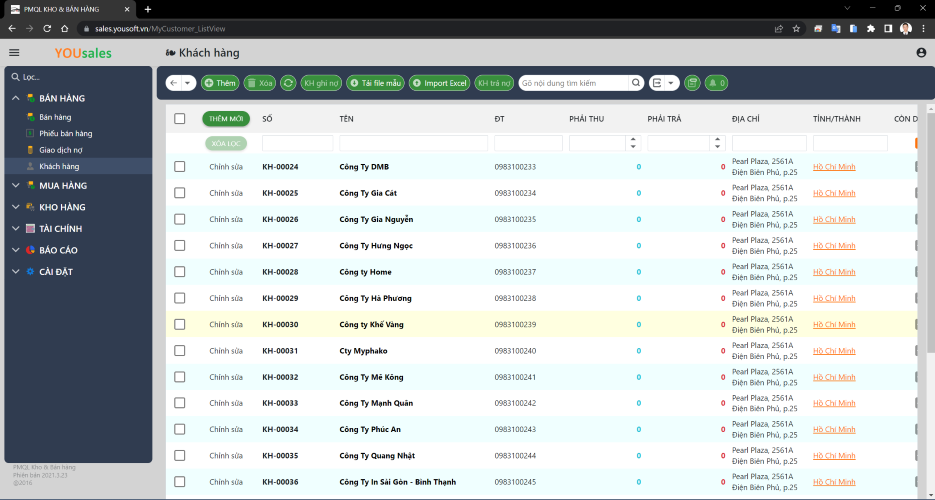The height and width of the screenshot is (500, 935).
Task: Check the row for Công Ty Gia Cát
Action: coord(179,193)
